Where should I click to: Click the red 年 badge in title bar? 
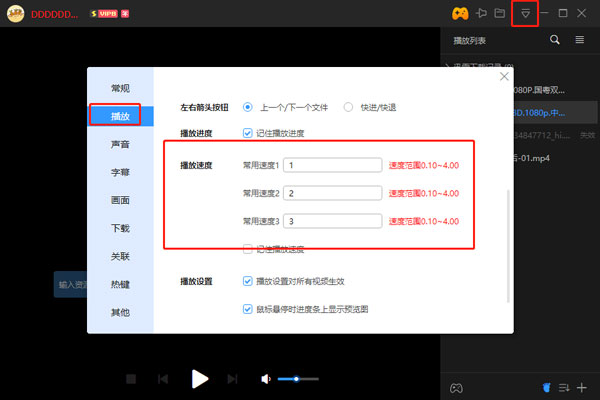125,14
